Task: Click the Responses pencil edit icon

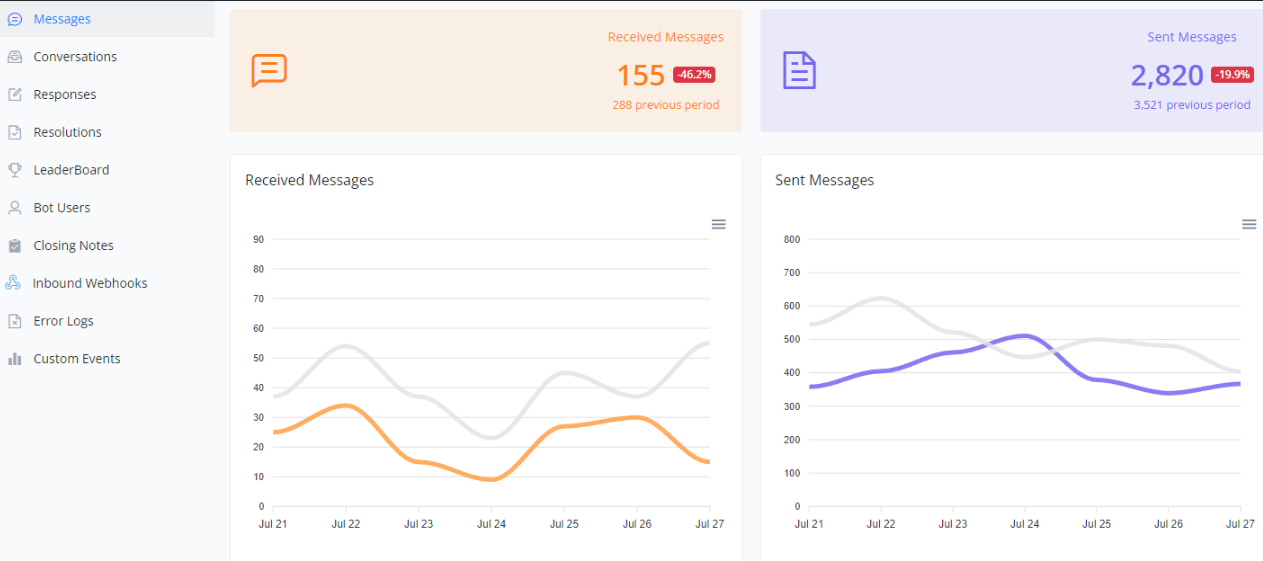Action: [14, 95]
